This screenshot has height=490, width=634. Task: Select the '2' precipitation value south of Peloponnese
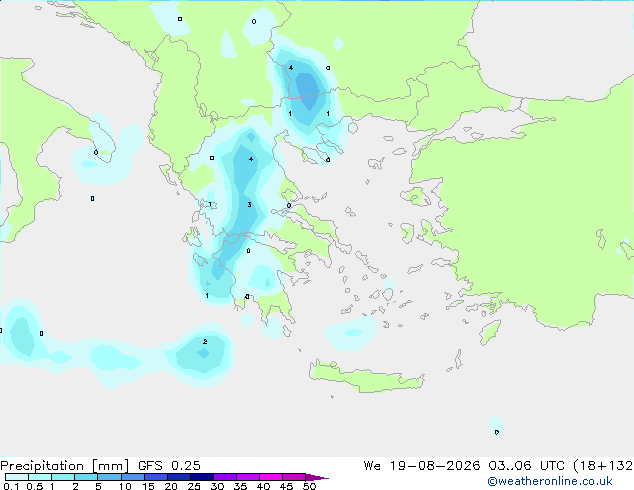tap(205, 342)
